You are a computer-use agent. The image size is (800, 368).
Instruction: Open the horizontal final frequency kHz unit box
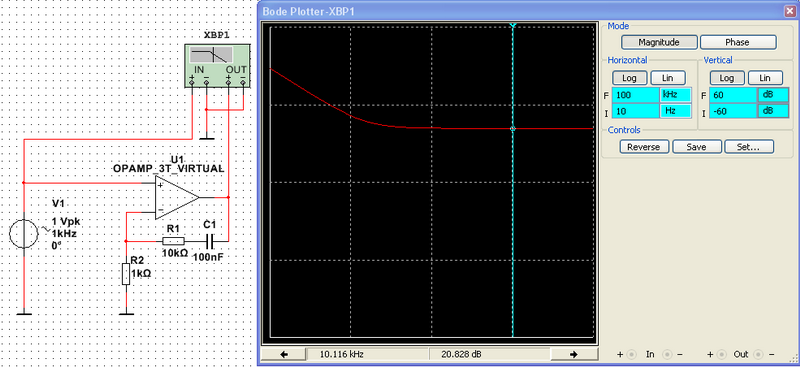[x=676, y=95]
